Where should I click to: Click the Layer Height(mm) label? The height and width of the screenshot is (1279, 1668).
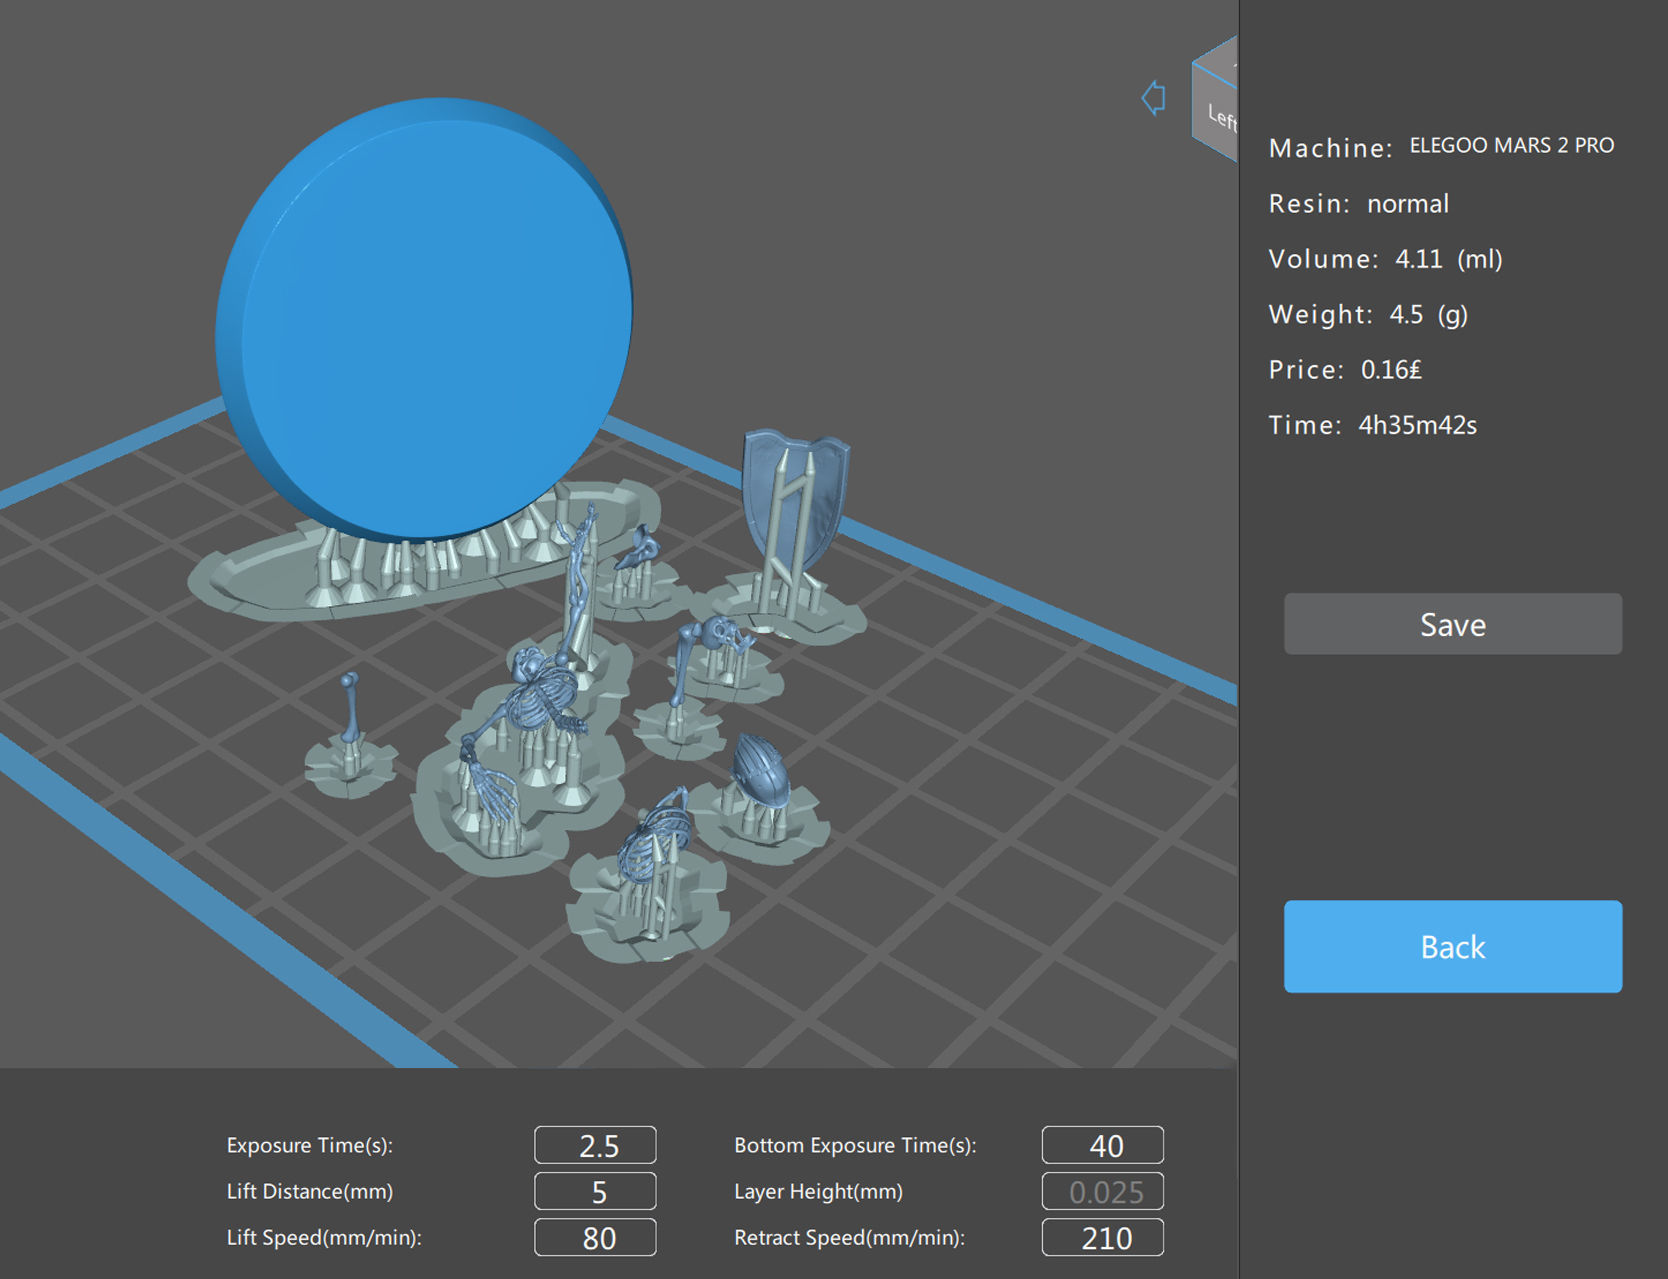(x=818, y=1191)
